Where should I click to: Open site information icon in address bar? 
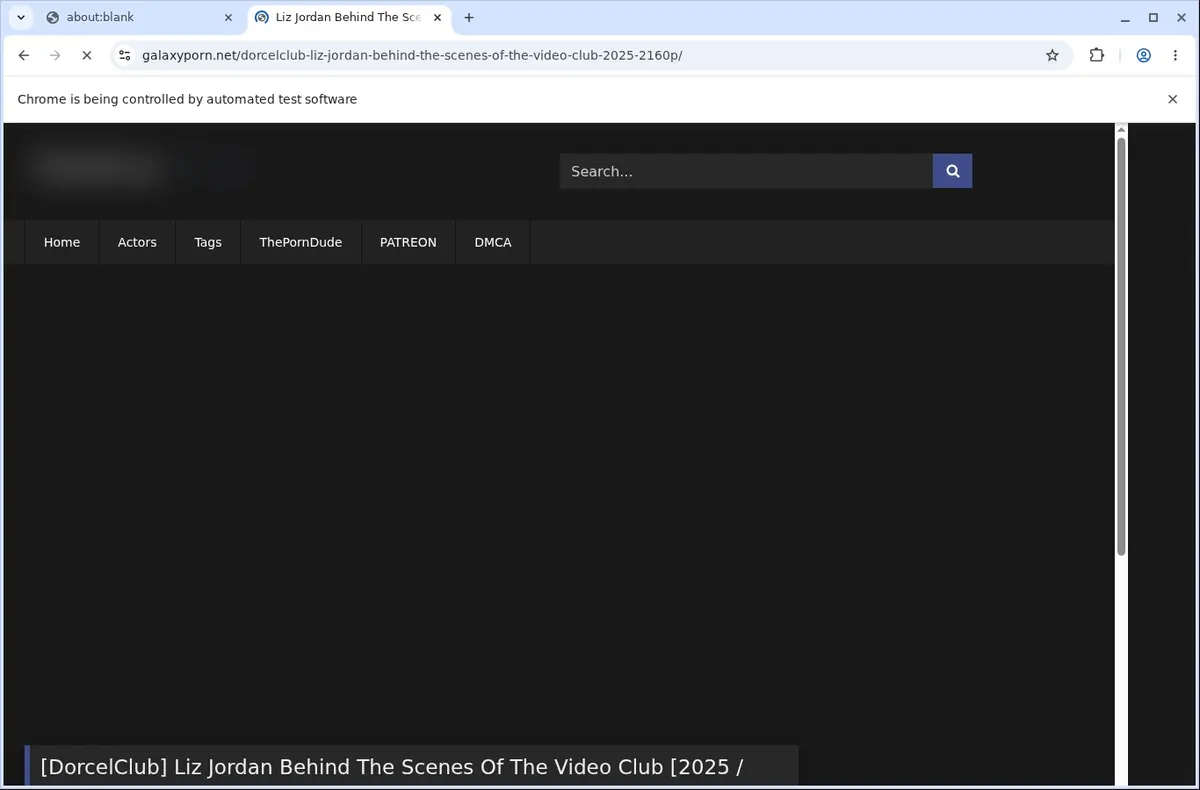pos(125,56)
